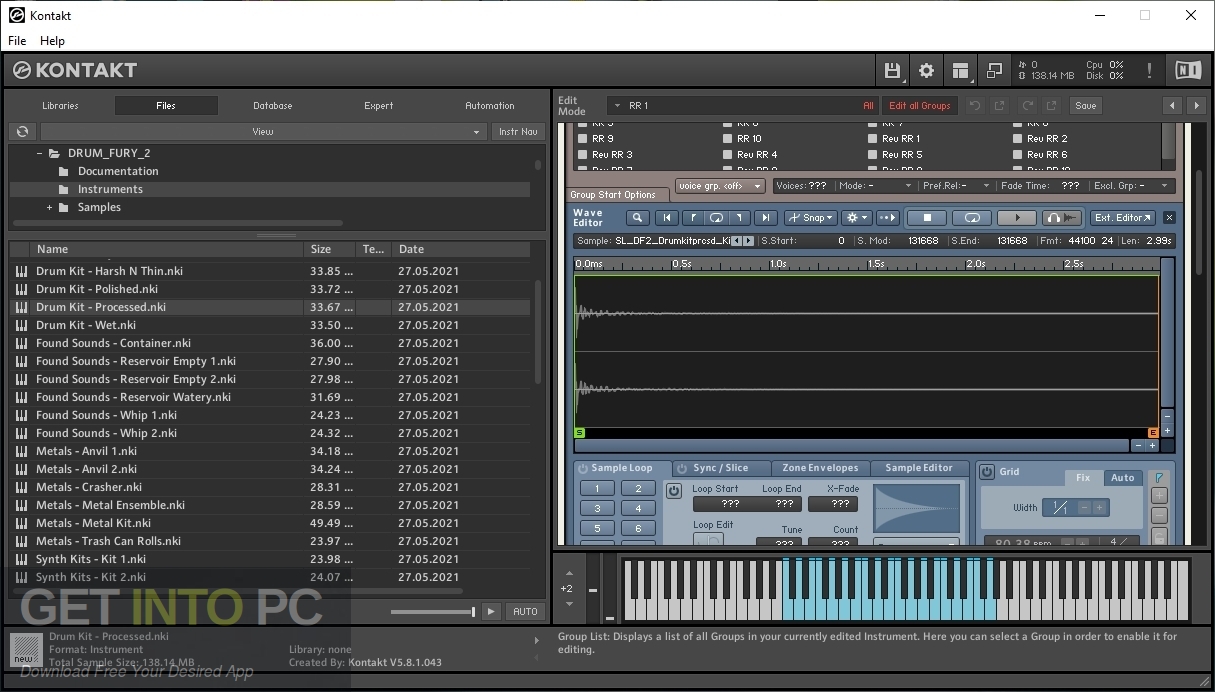The height and width of the screenshot is (692, 1215).
Task: Switch to the Libraries tab
Action: 60,105
